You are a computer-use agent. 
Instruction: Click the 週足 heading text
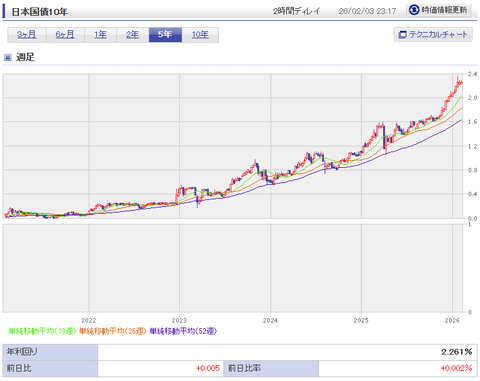tap(25, 57)
